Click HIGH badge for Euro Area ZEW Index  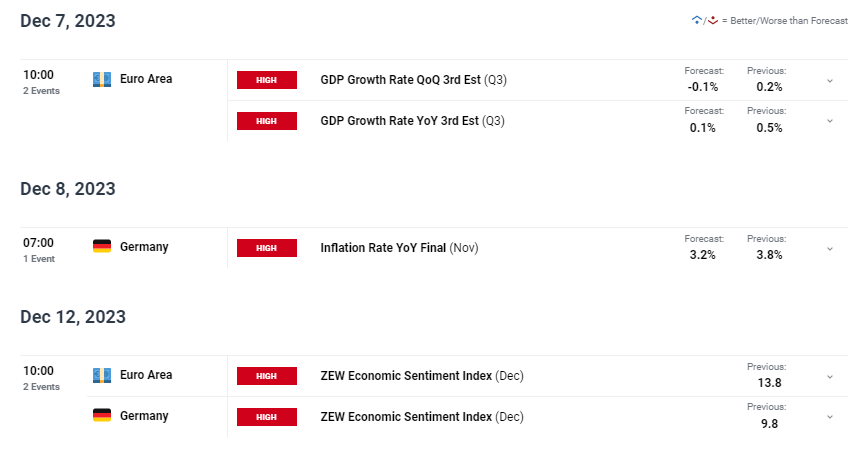267,376
